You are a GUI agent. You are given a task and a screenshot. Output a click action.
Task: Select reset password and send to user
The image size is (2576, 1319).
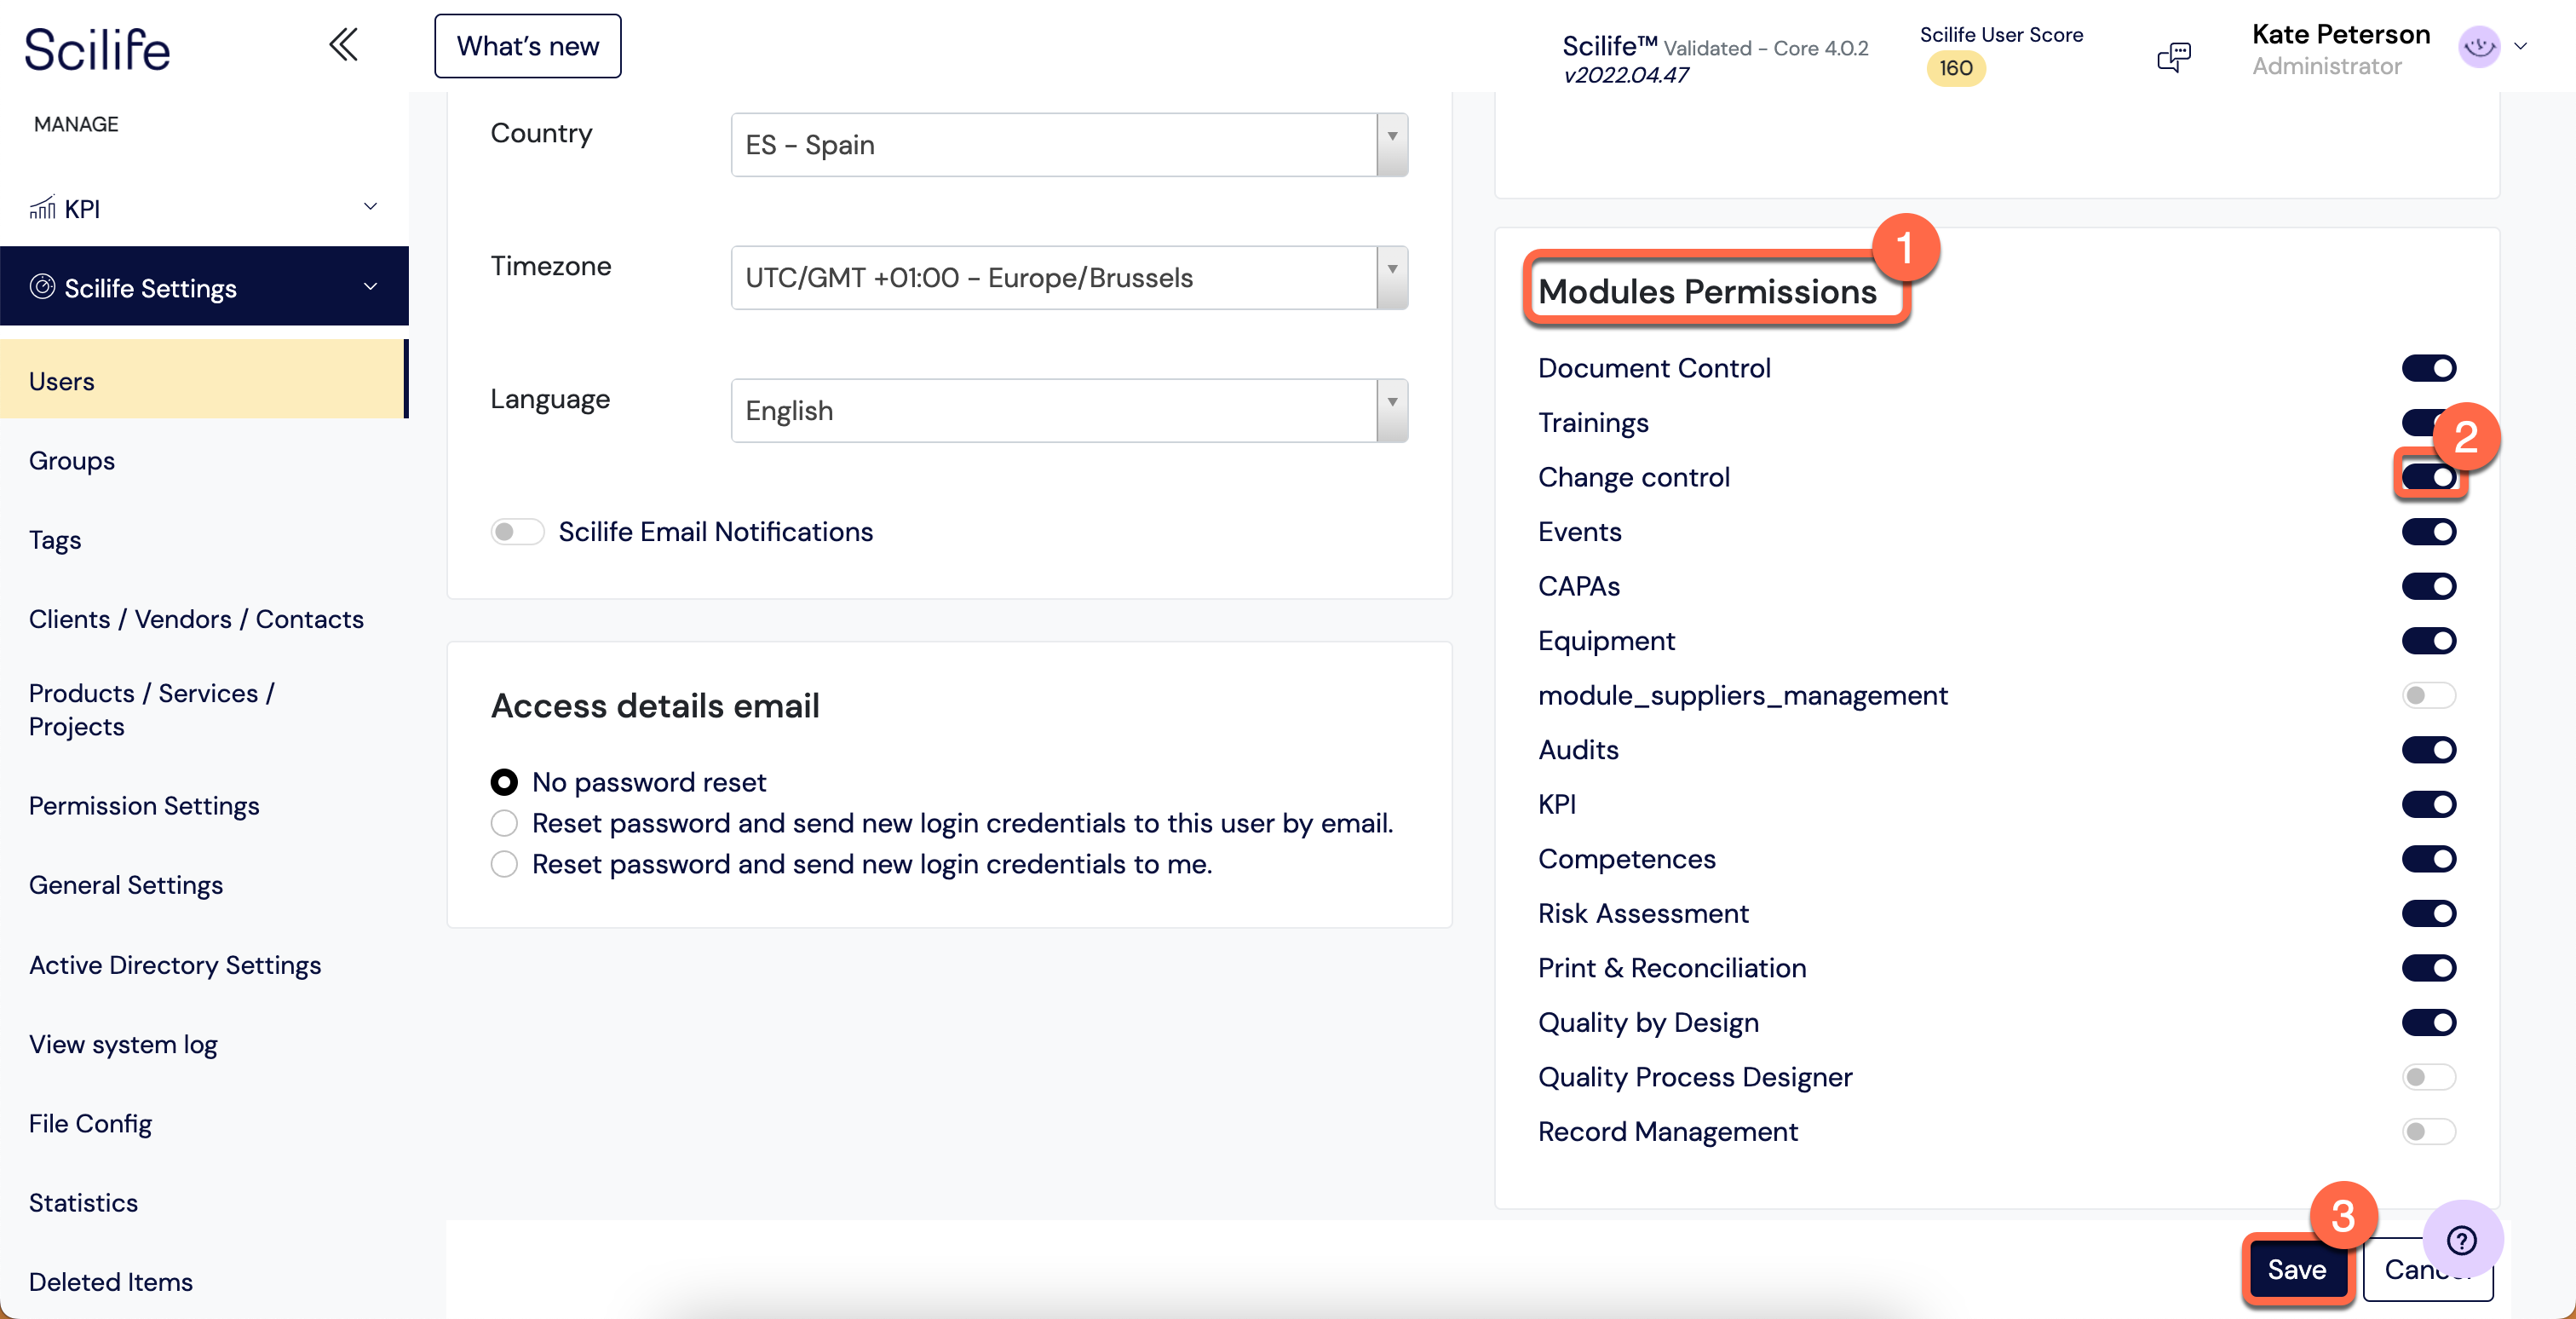504,822
